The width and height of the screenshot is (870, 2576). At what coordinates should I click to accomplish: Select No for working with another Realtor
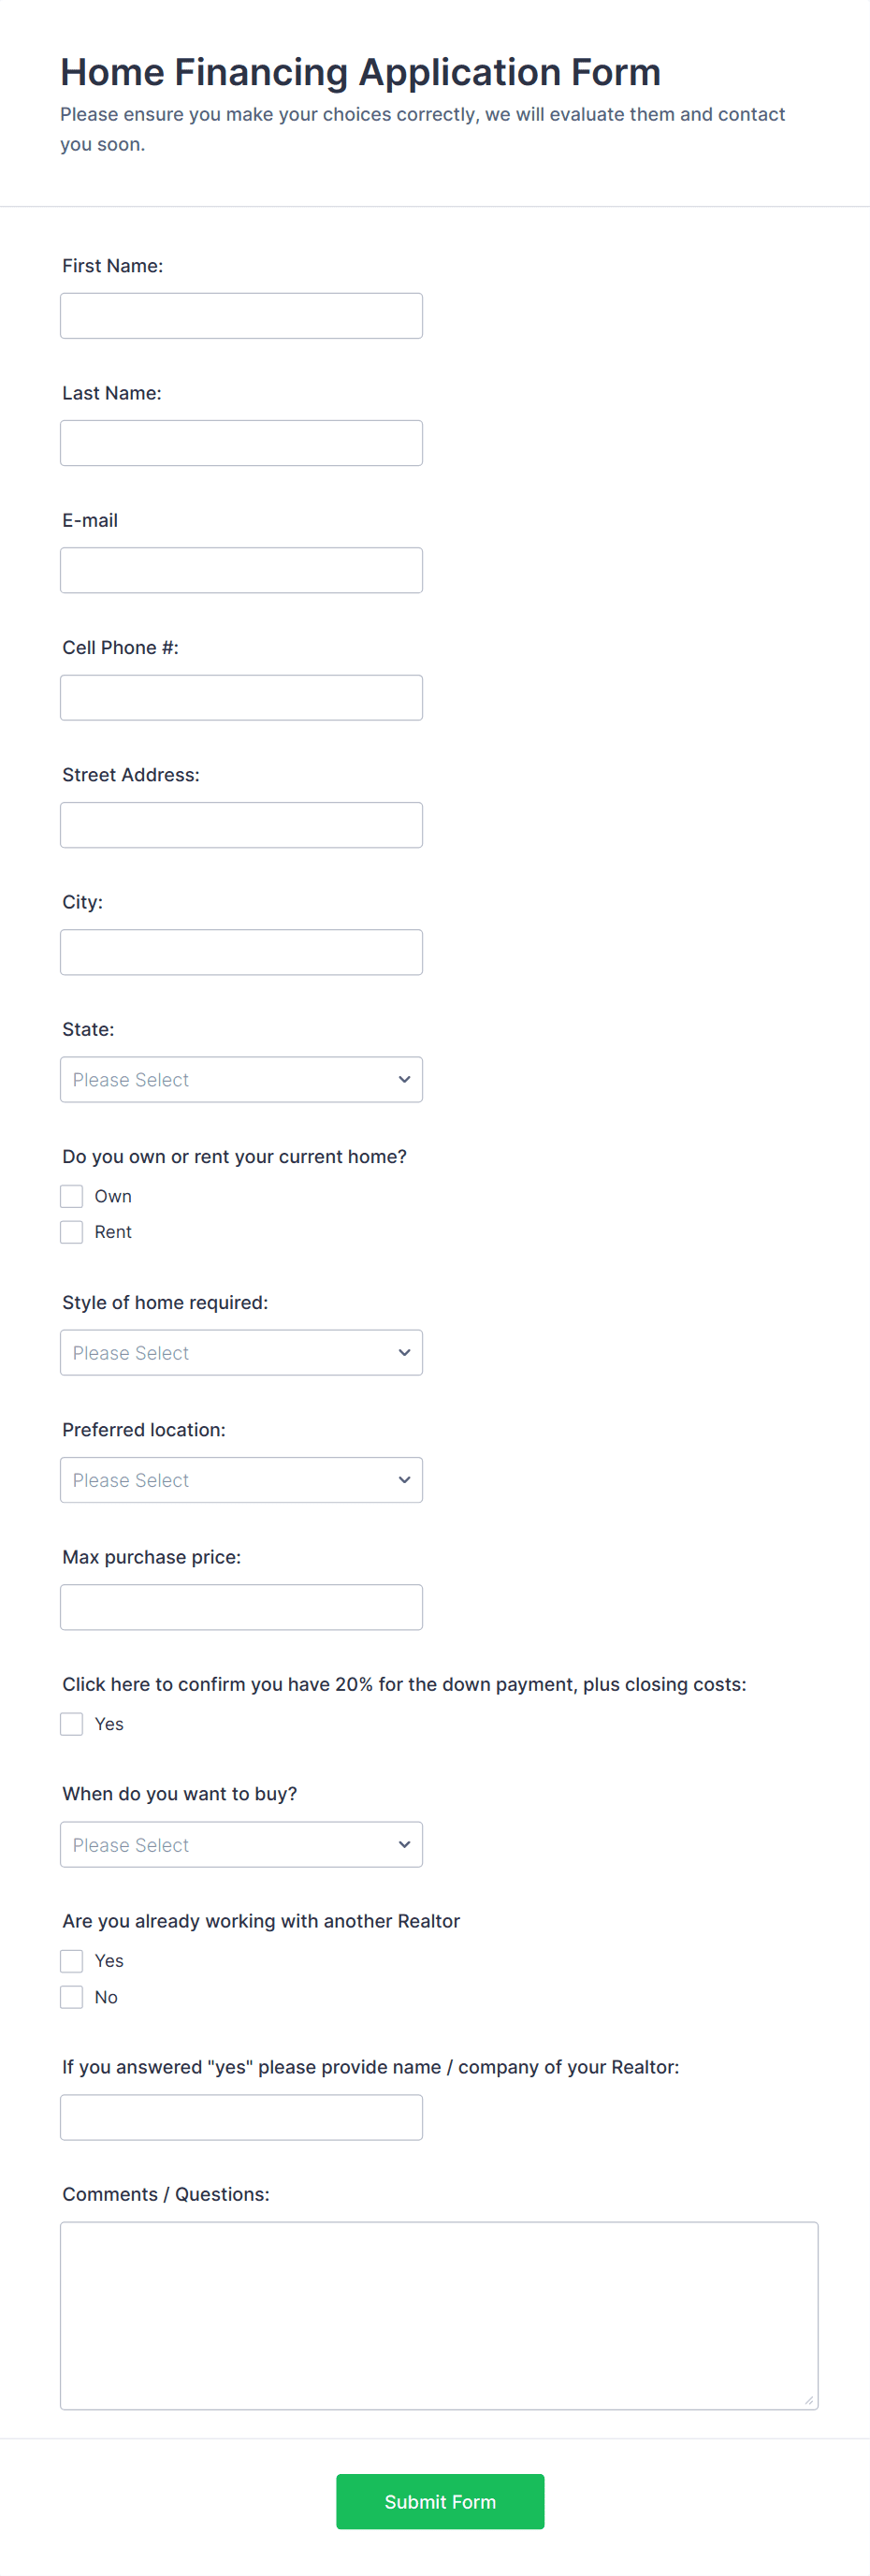point(71,1997)
